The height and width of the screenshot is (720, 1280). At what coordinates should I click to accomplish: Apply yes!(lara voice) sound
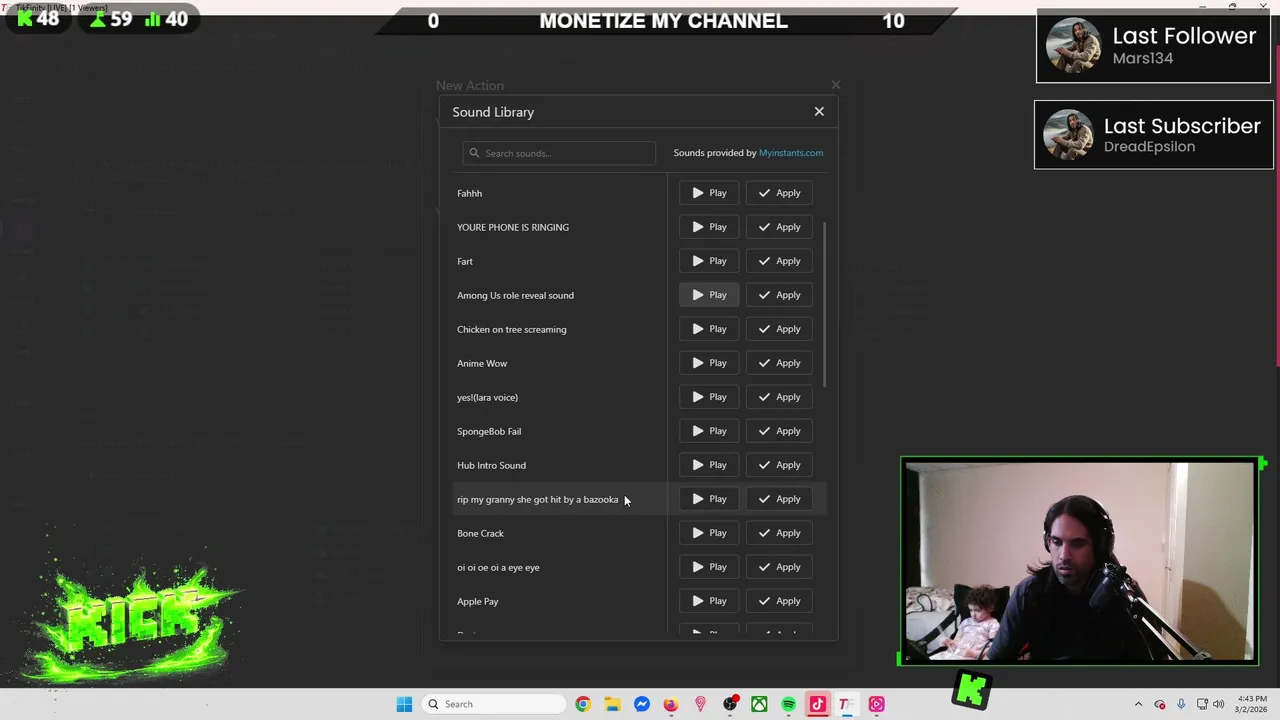click(x=779, y=397)
